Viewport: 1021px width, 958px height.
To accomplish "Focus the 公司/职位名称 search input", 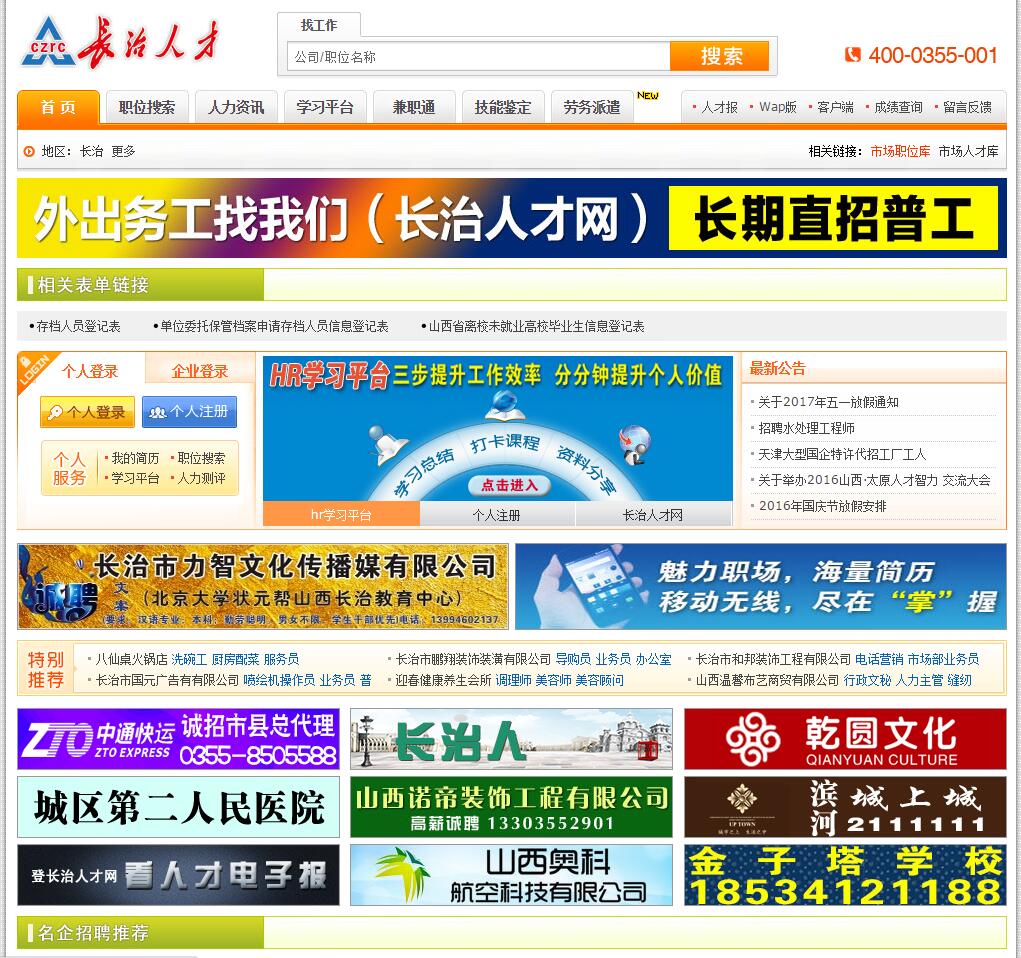I will pos(479,57).
